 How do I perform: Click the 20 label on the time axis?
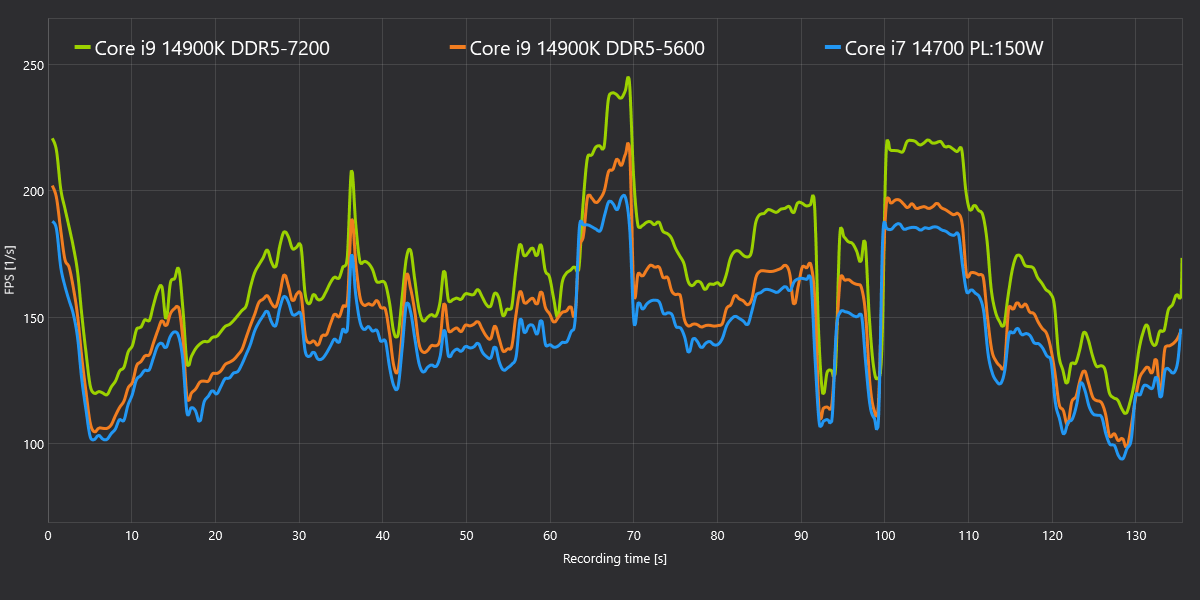click(x=215, y=536)
